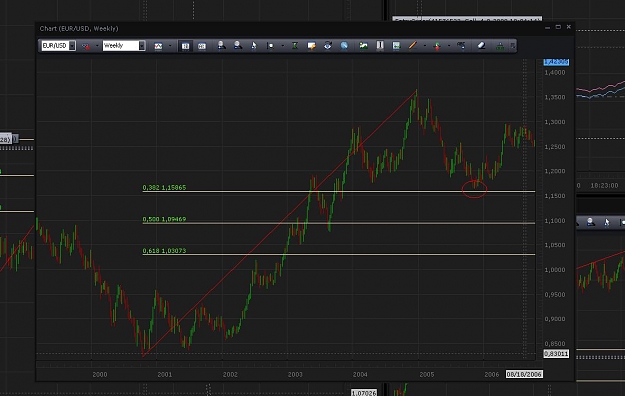Viewport: 625px width, 396px height.
Task: Minimize the EUR/USD chart window
Action: tap(547, 28)
